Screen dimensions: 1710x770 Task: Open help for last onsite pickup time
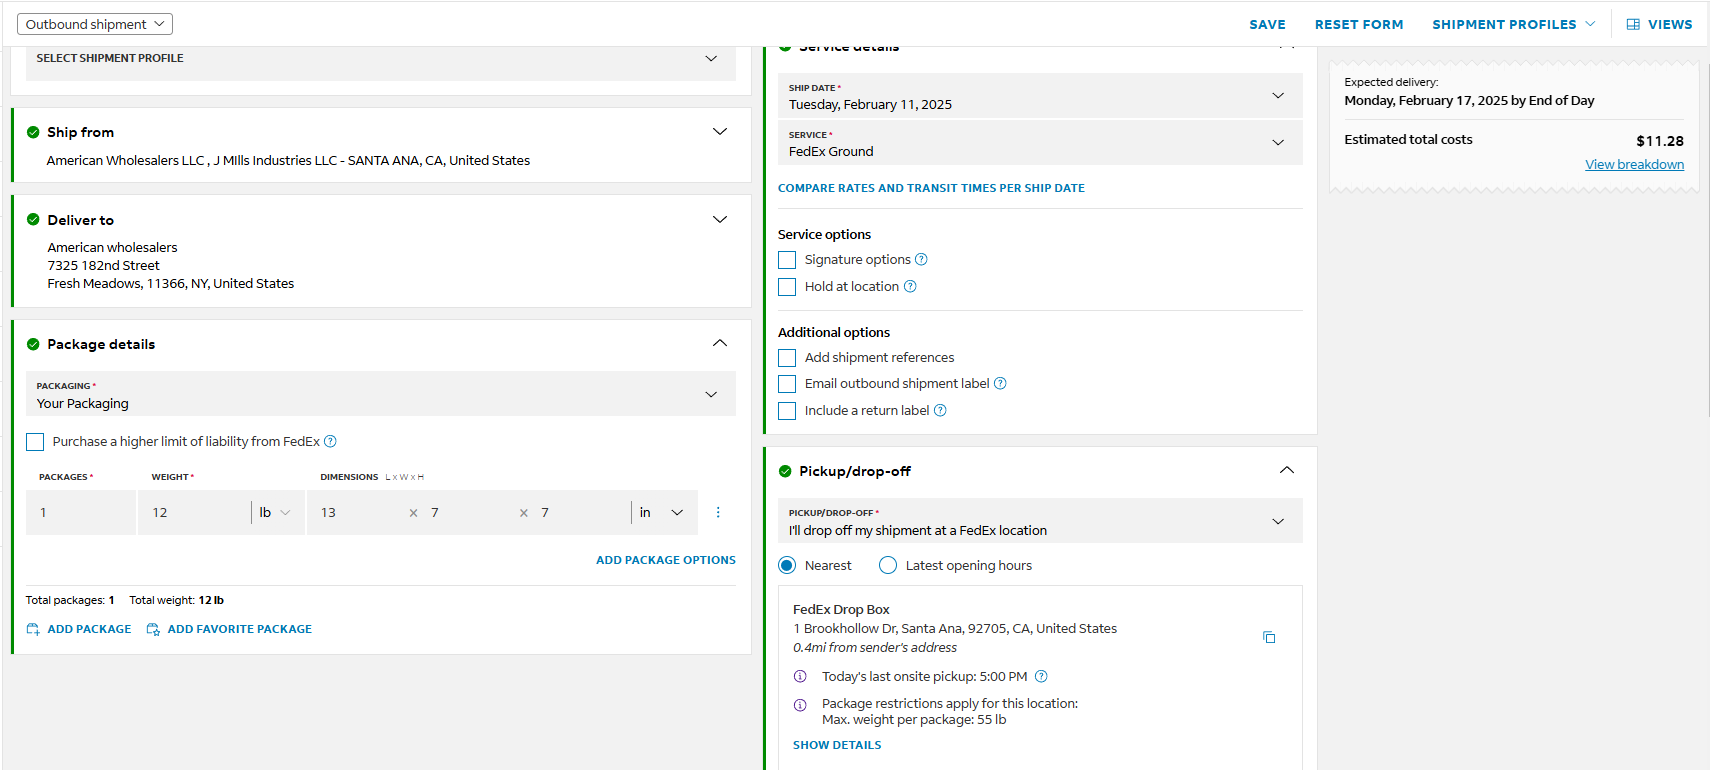(x=1041, y=676)
